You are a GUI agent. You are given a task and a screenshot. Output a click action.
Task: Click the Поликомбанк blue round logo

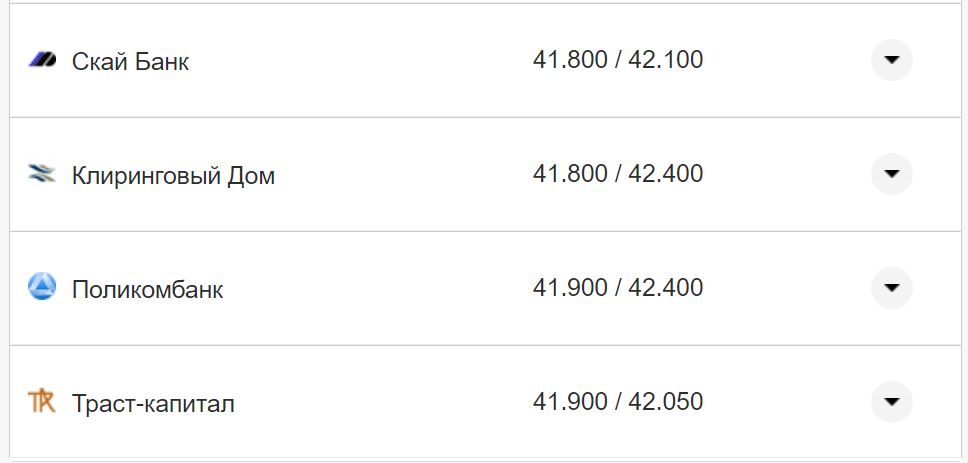coord(42,288)
